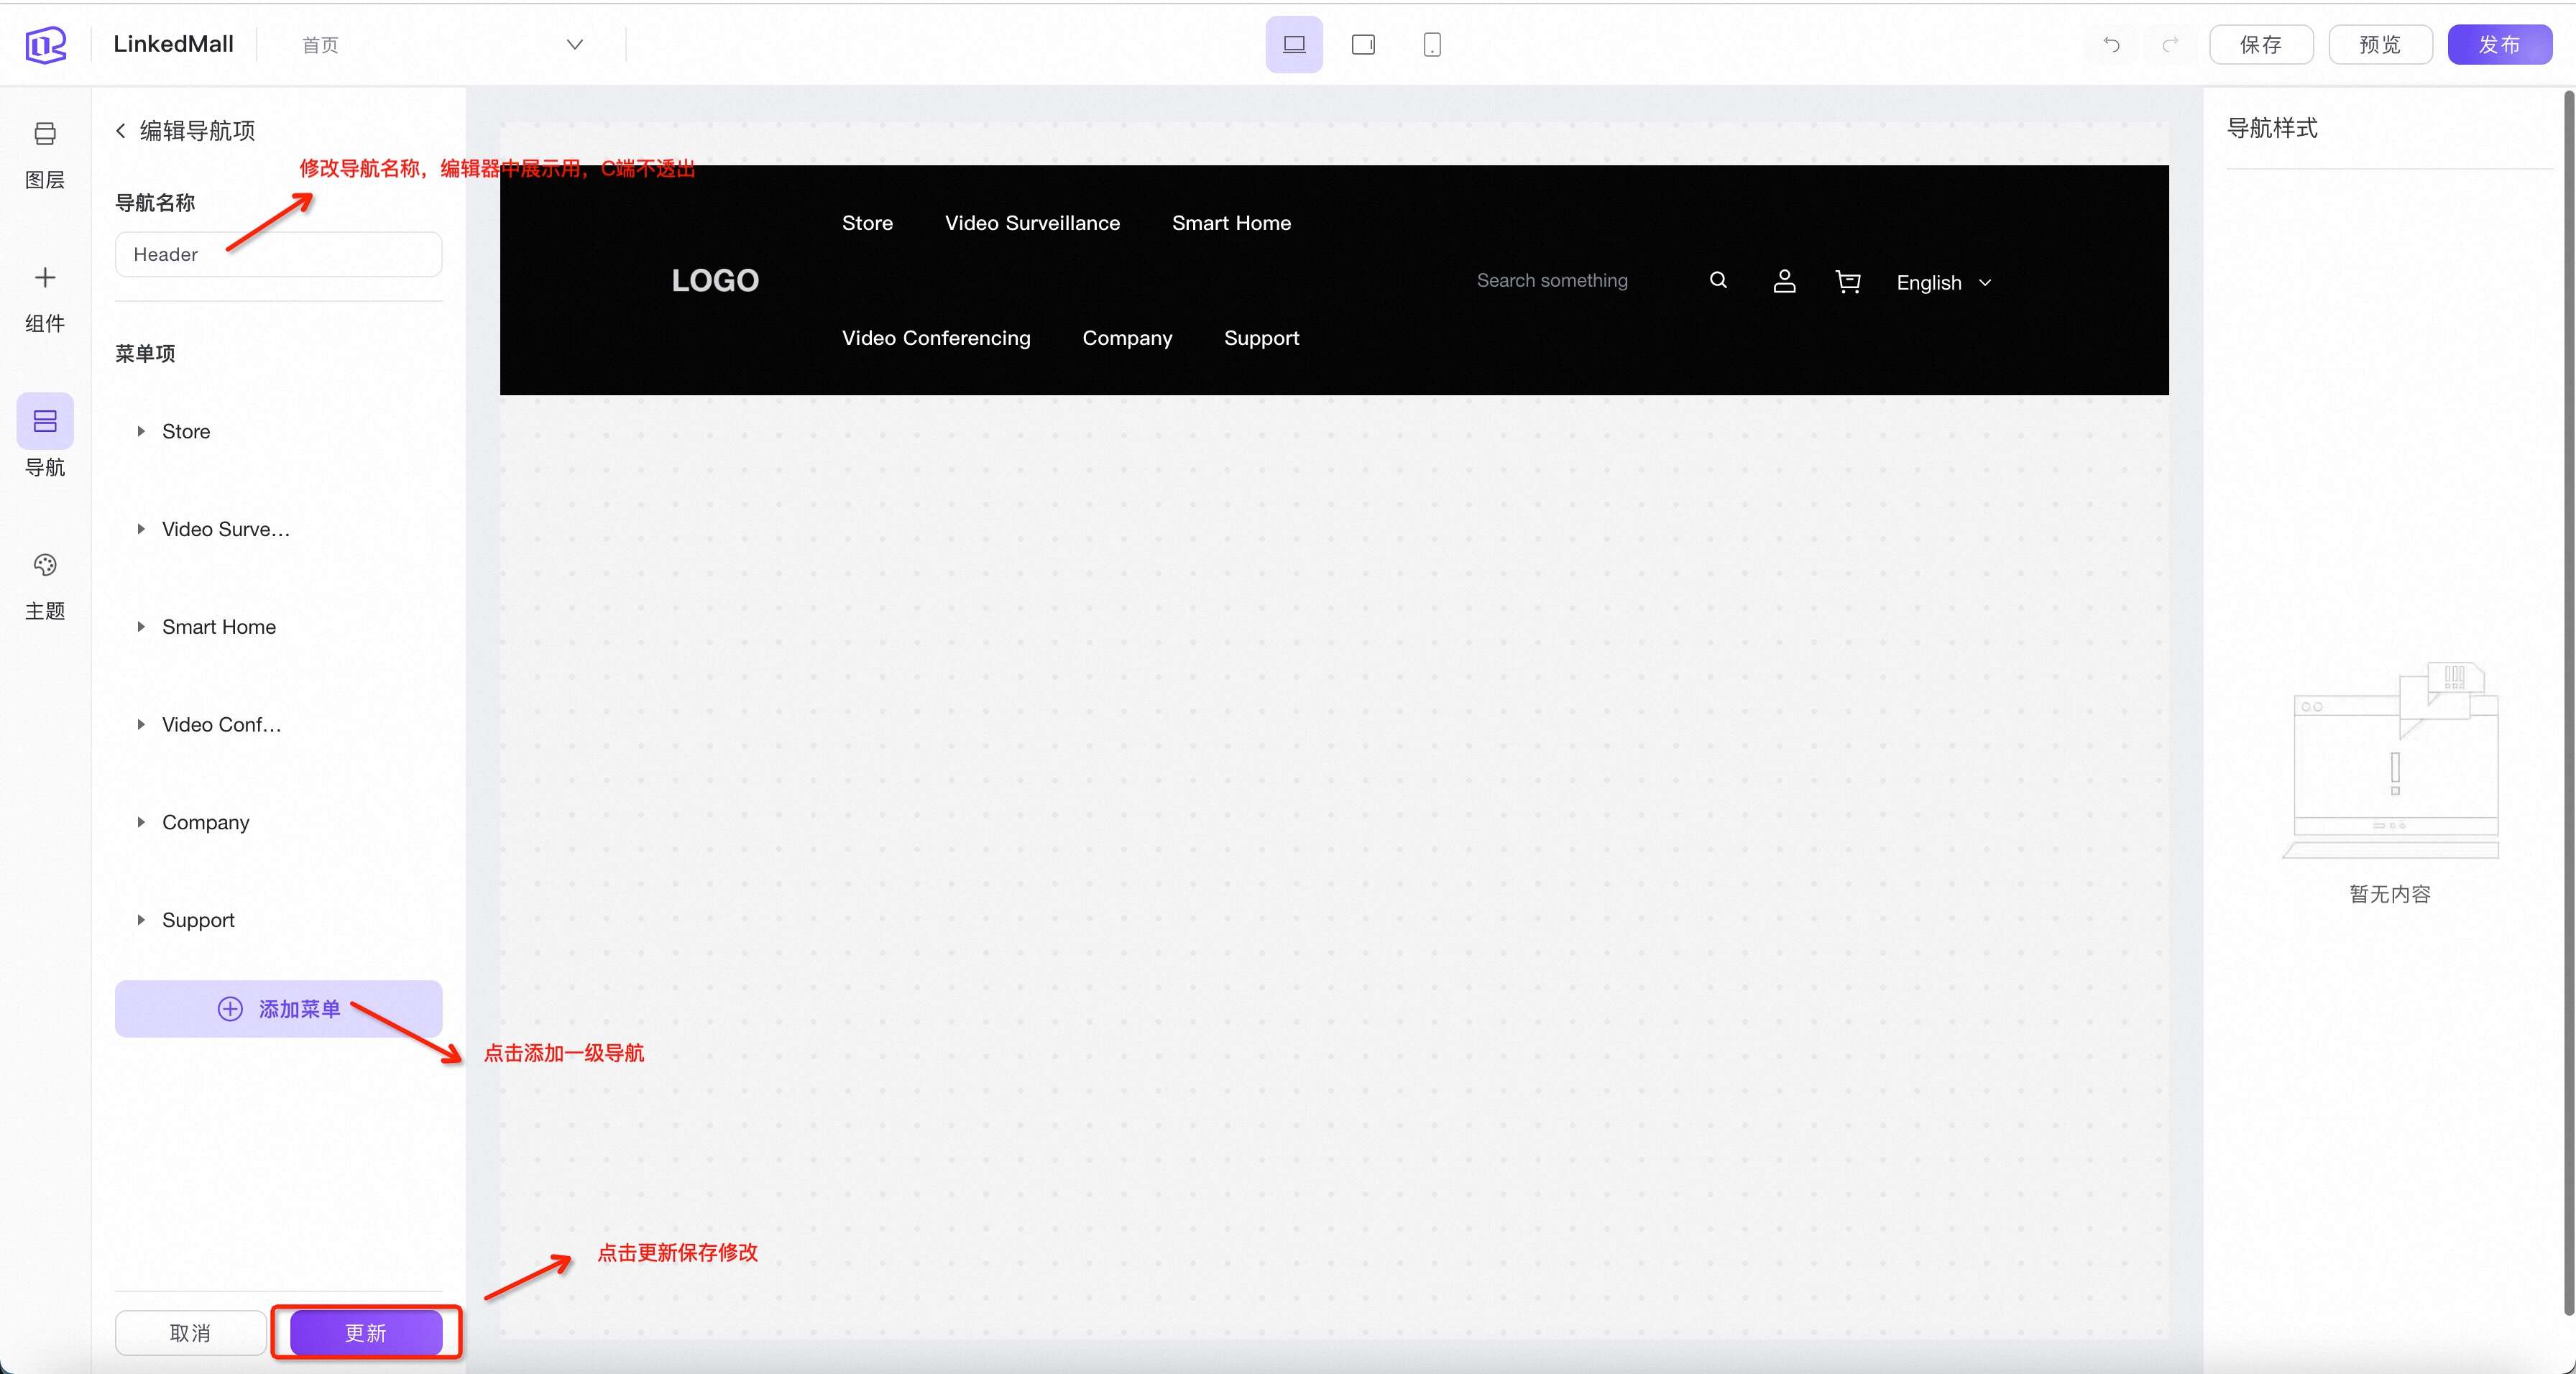Viewport: 2576px width, 1374px height.
Task: Click the back chevron beside 编辑导航项
Action: click(x=121, y=131)
